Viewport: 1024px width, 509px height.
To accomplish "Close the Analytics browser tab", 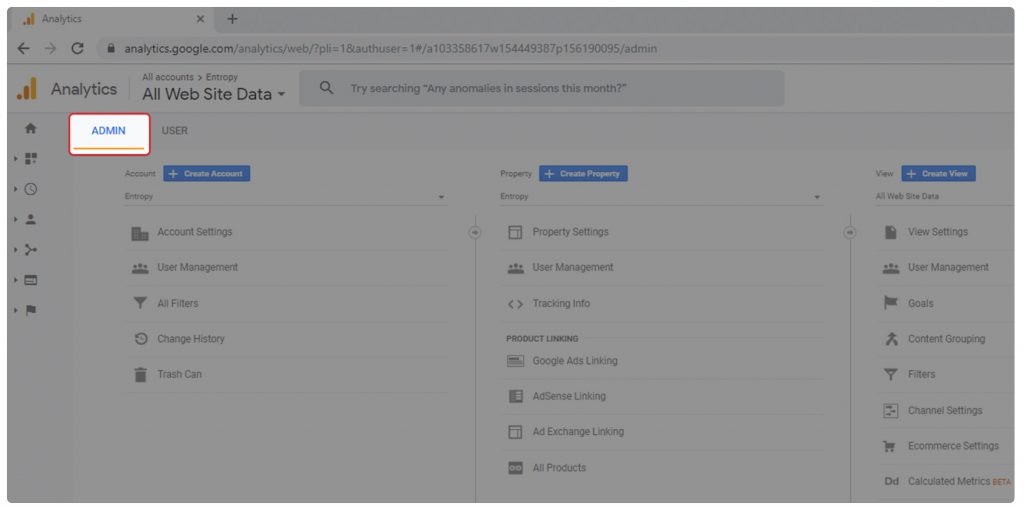I will pos(200,19).
